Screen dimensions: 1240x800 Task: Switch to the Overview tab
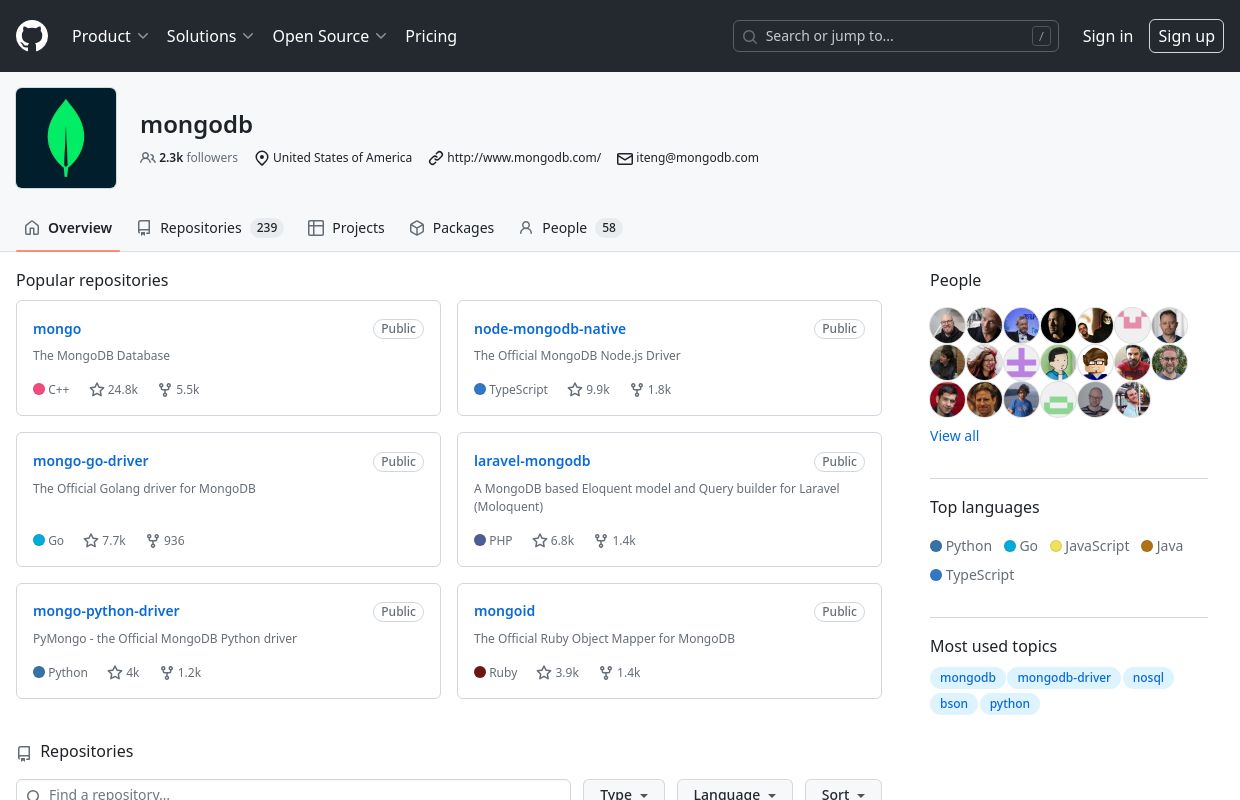click(x=68, y=228)
